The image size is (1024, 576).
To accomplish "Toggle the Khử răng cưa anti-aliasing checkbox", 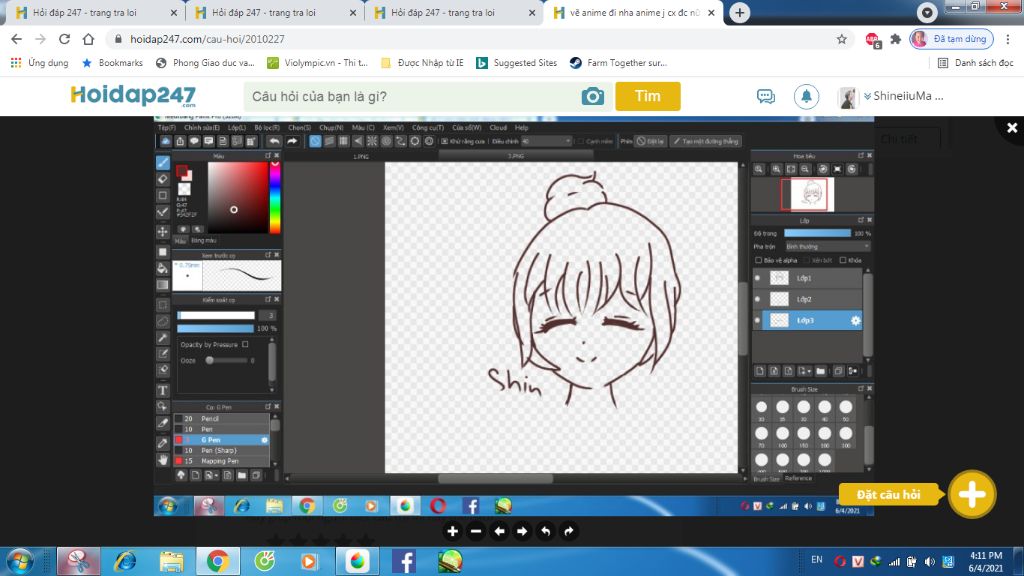I will pyautogui.click(x=445, y=141).
